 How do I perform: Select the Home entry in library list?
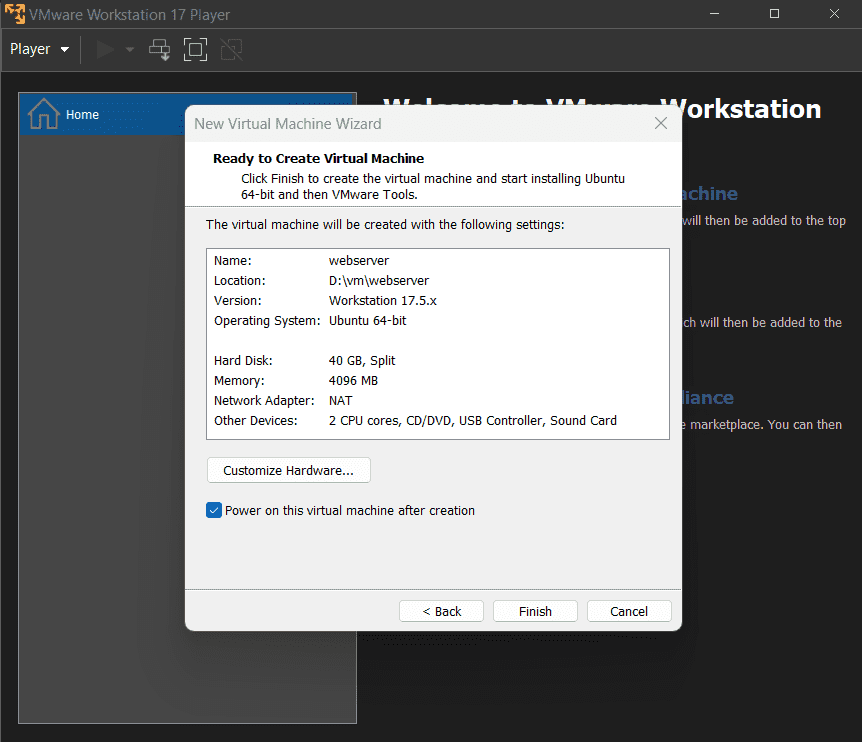[82, 115]
